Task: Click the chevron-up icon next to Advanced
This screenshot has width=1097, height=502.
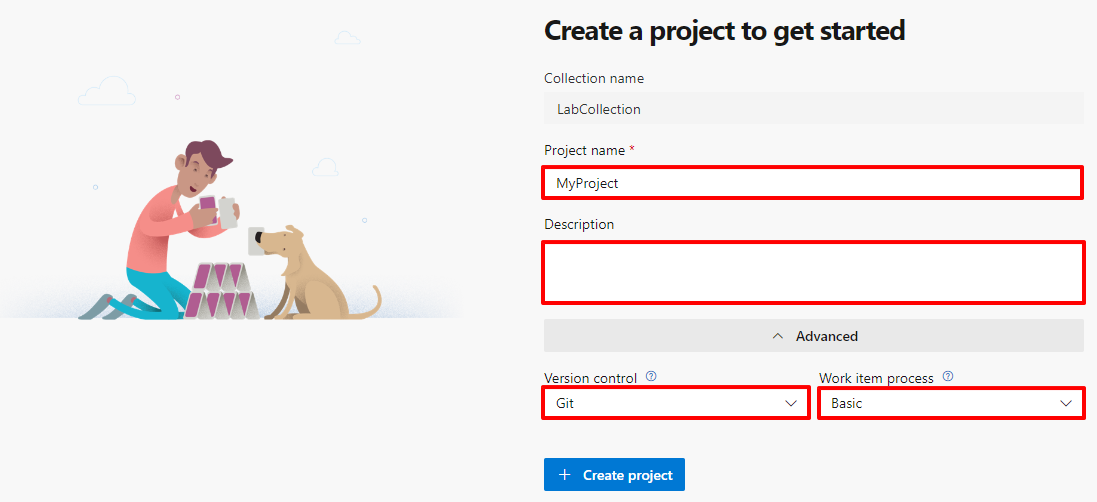Action: [x=778, y=336]
